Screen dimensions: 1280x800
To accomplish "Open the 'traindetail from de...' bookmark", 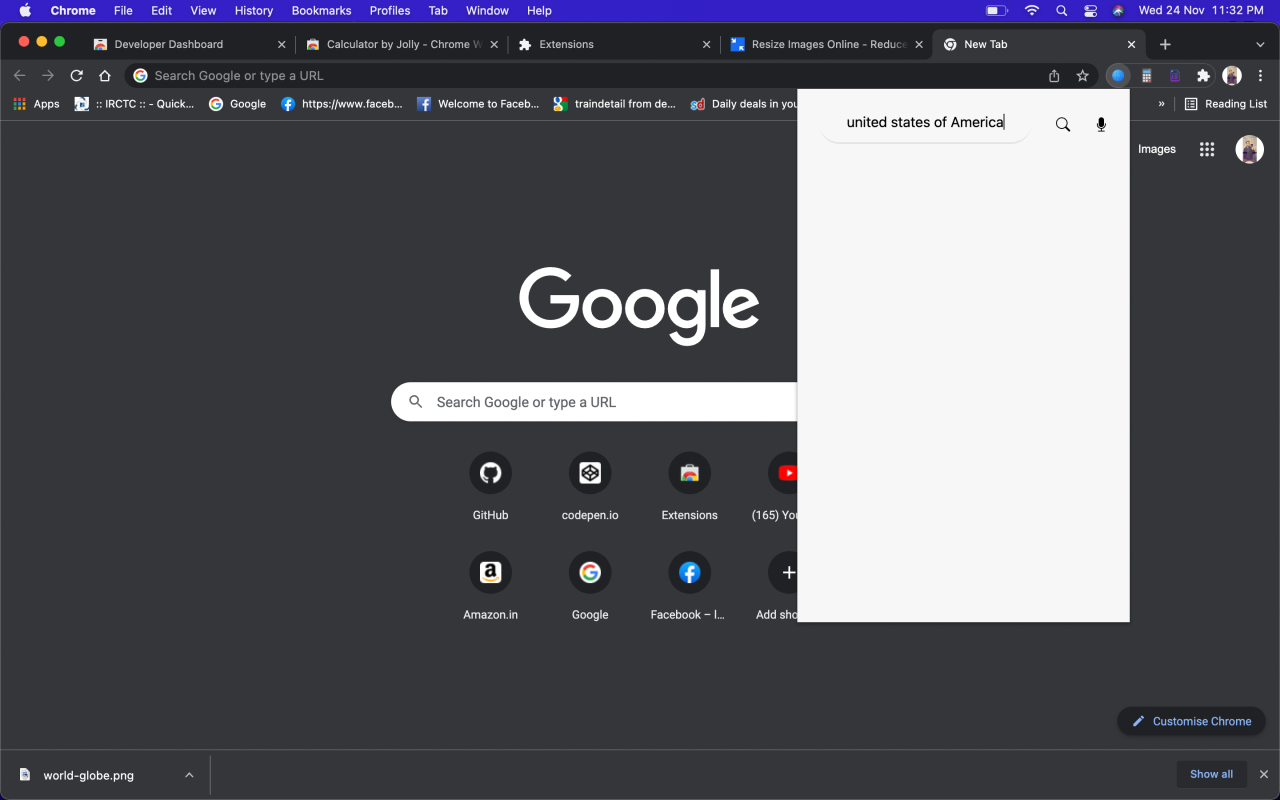I will coord(615,104).
